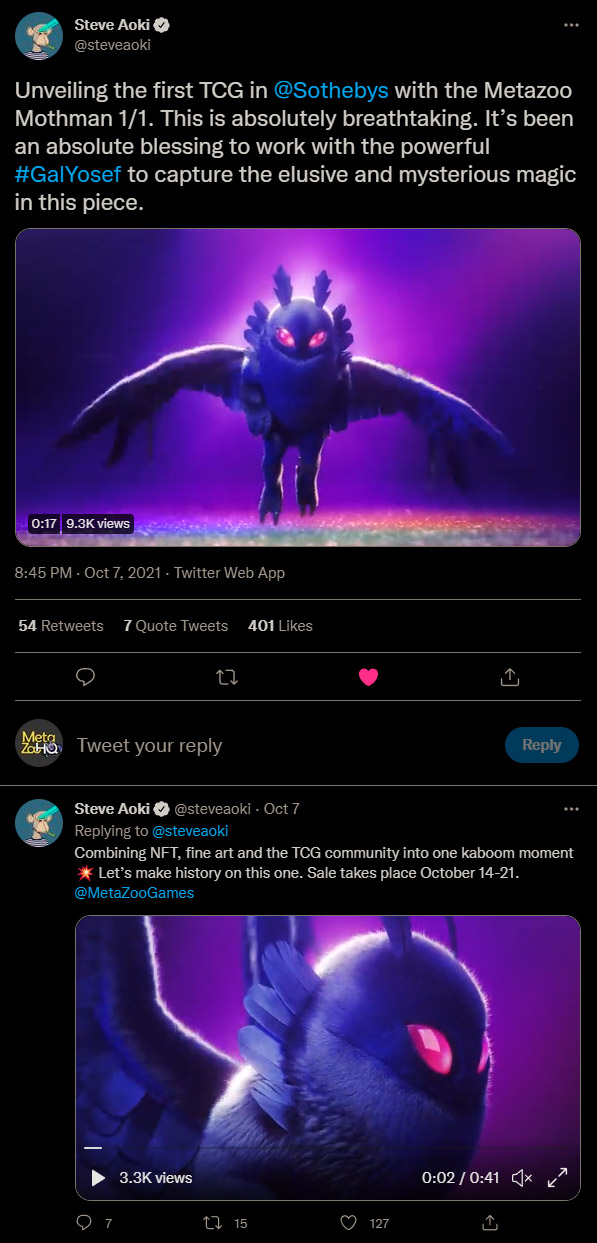
Task: Click the reply icon under main tweet
Action: [86, 677]
